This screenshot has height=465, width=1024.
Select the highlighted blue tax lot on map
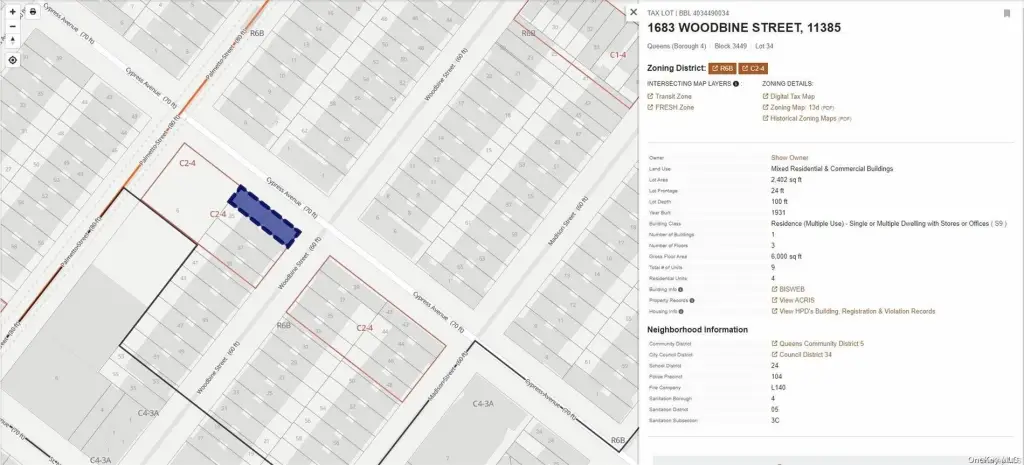266,216
